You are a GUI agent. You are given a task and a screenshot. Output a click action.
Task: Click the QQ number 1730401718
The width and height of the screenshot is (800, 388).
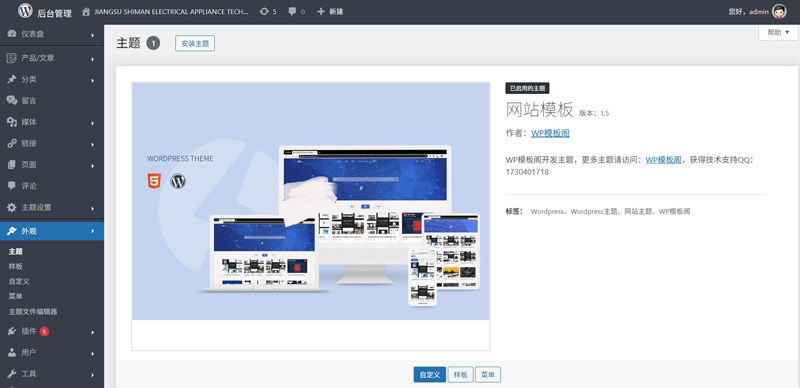click(x=527, y=172)
